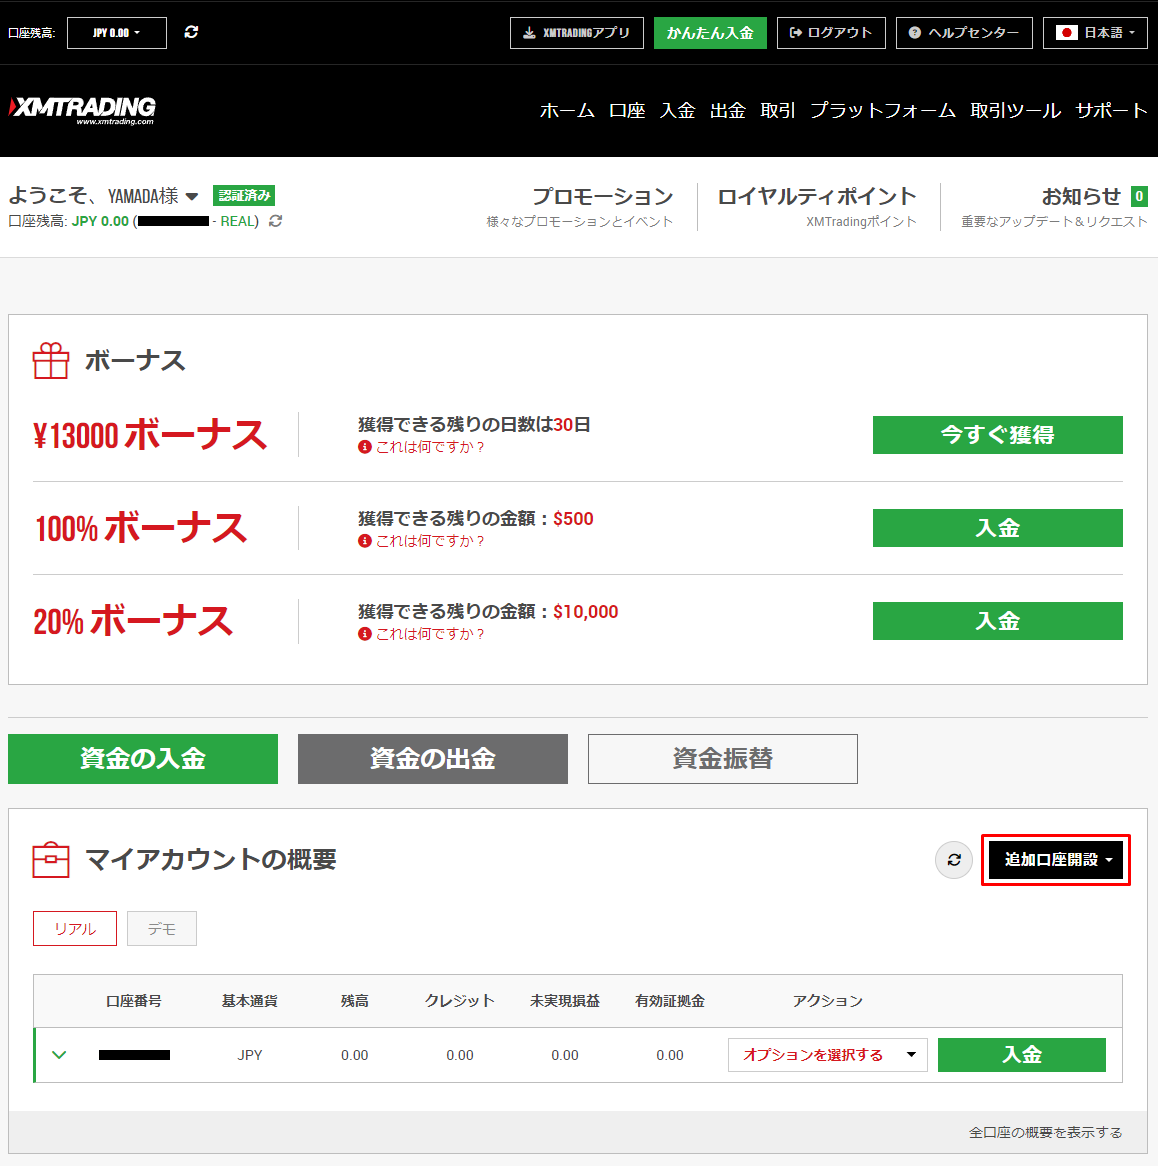Image resolution: width=1158 pixels, height=1166 pixels.
Task: Click the 残高 column header
Action: pyautogui.click(x=355, y=1001)
